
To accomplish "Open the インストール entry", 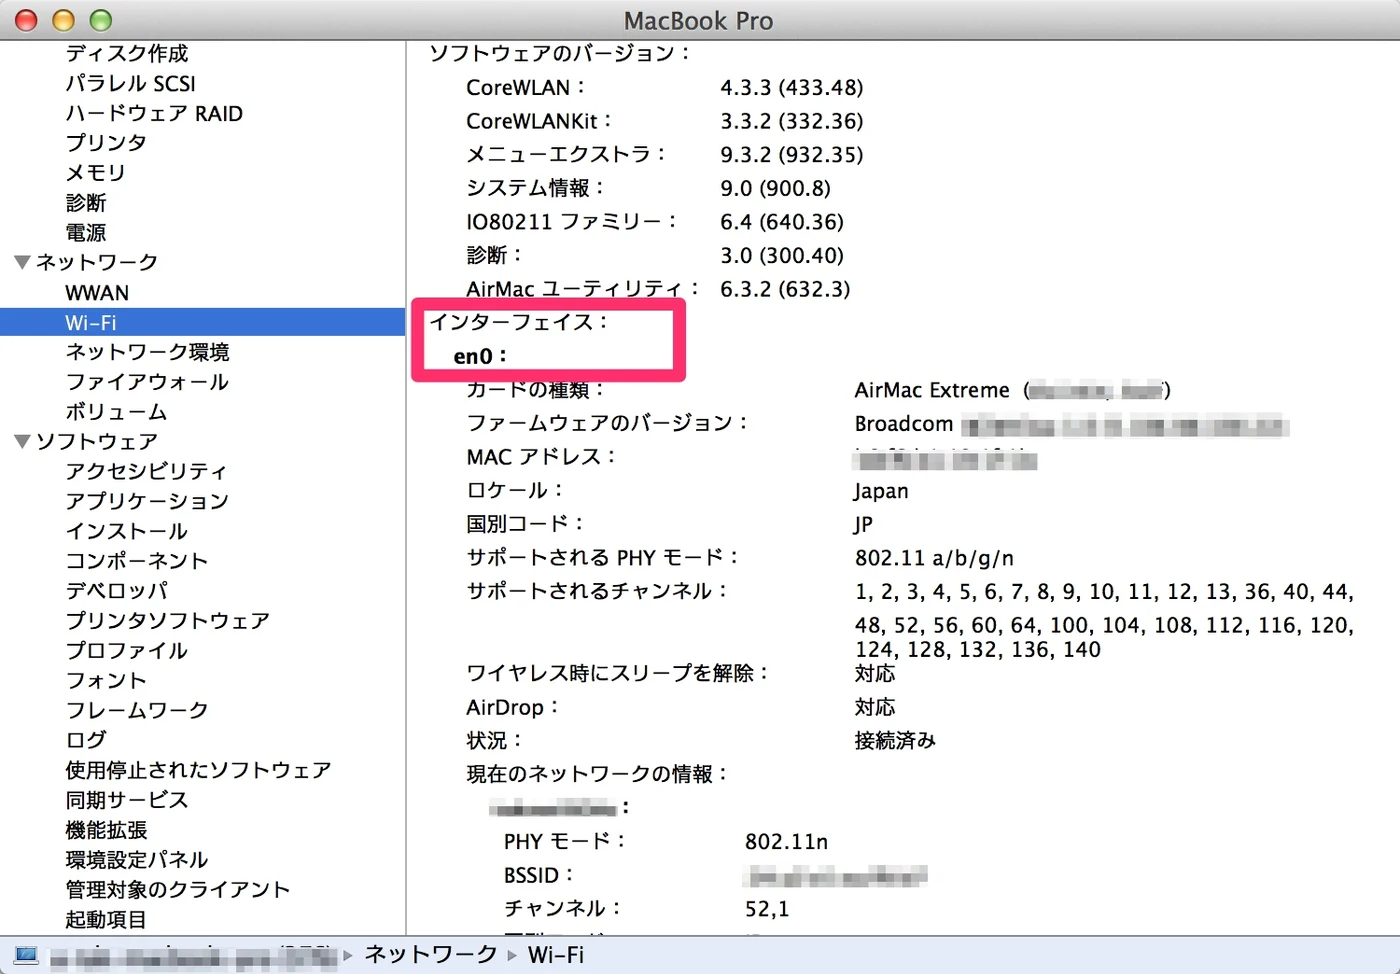I will pos(127,531).
